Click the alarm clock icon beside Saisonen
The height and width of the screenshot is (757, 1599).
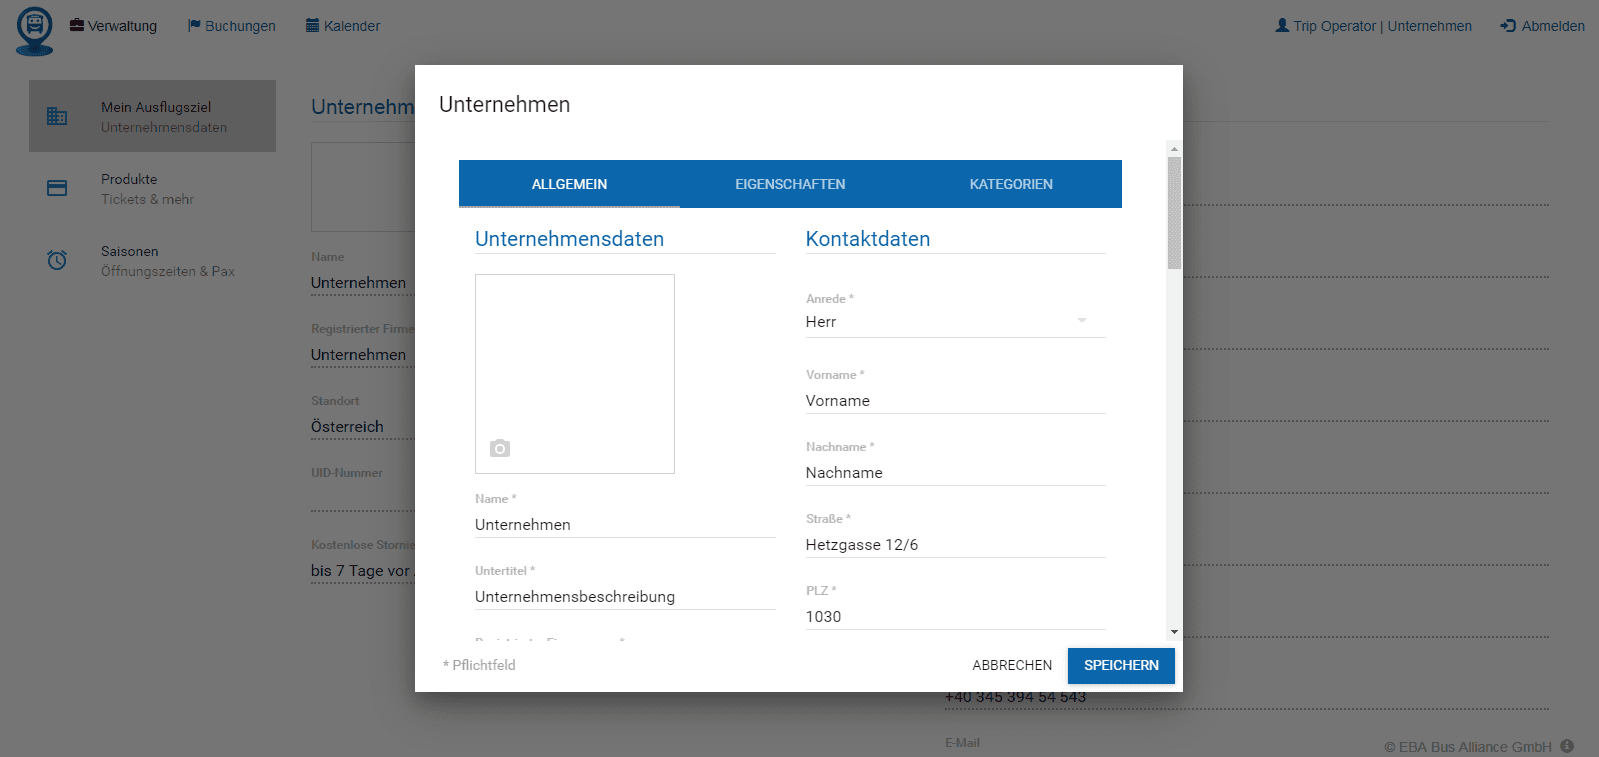click(x=57, y=260)
